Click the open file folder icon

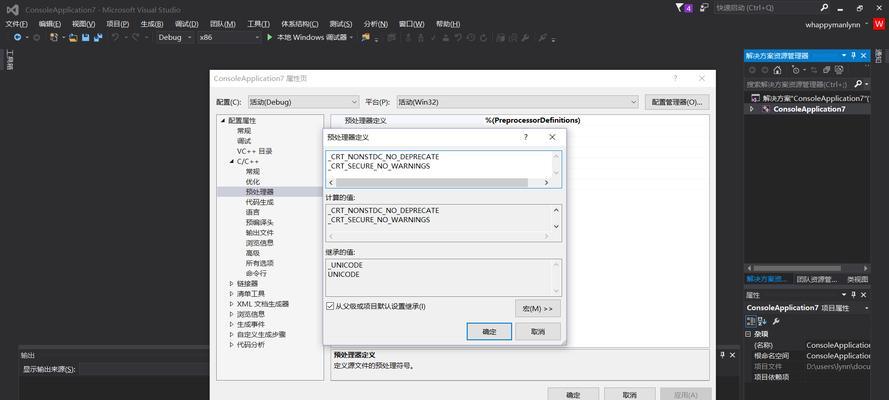point(73,37)
